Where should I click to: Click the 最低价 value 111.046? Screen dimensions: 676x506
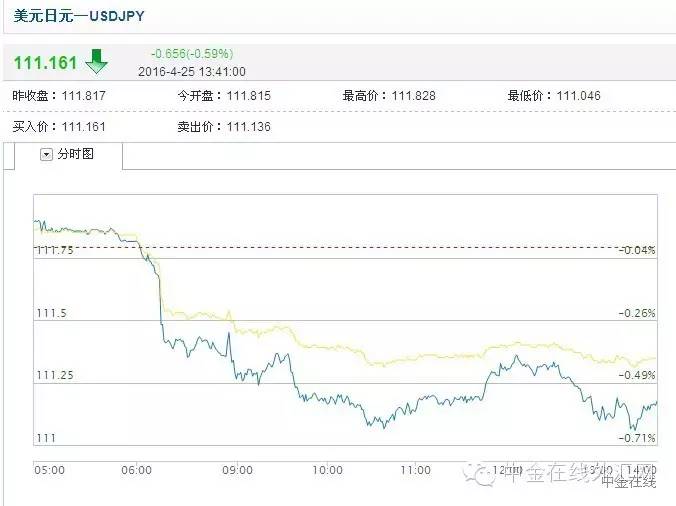coord(581,96)
